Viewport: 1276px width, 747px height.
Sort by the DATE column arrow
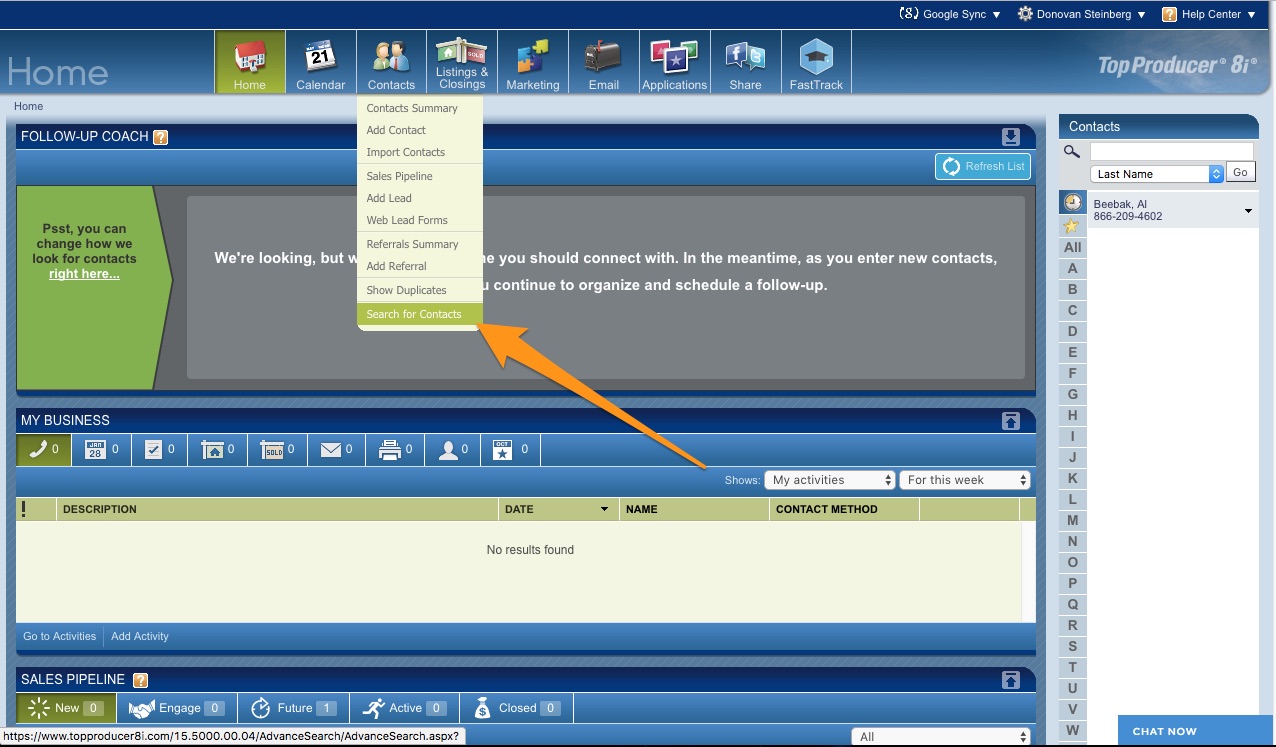tap(604, 510)
